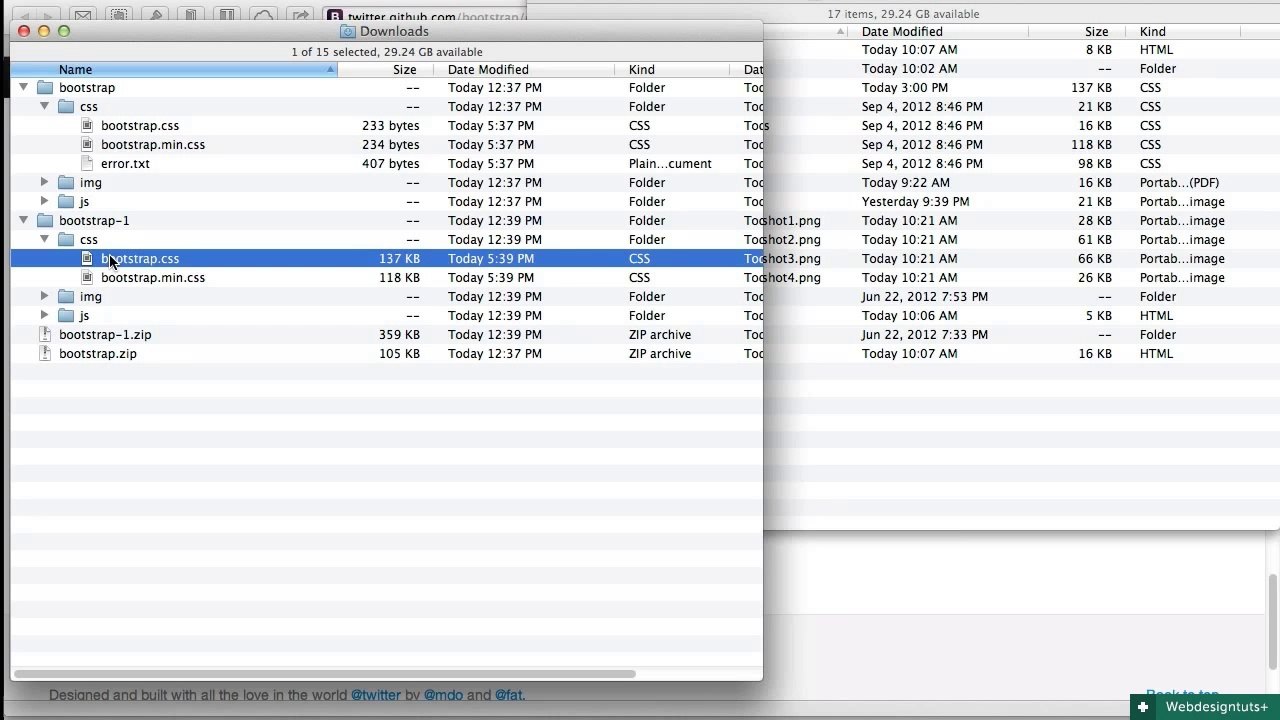Open the @twitter link in the page footer
The width and height of the screenshot is (1280, 720).
[375, 694]
